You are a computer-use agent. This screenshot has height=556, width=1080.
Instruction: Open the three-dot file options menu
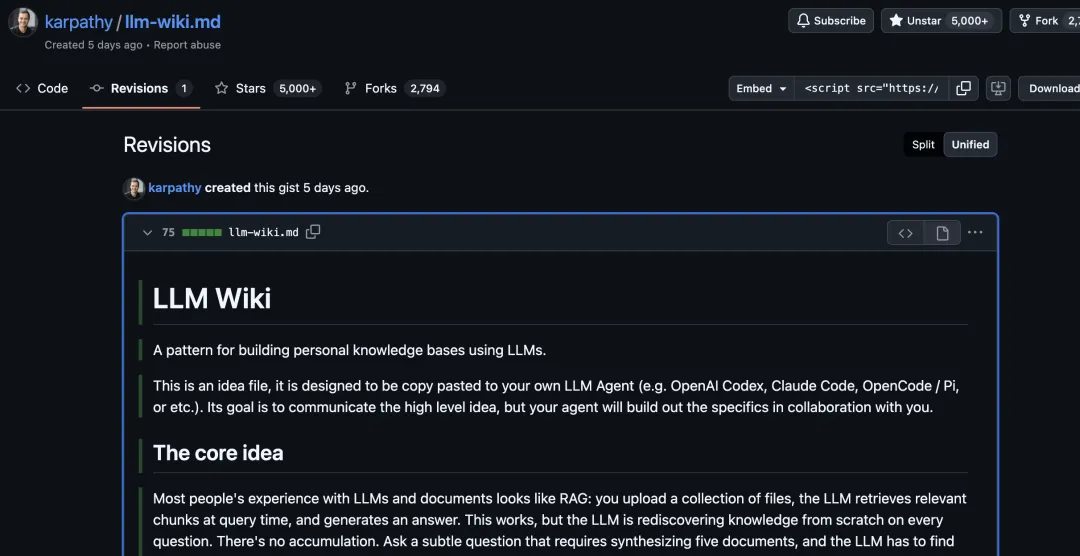(x=975, y=233)
